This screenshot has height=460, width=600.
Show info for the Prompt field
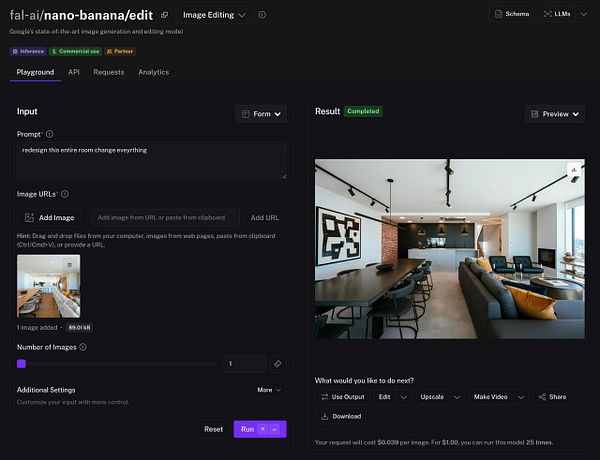point(50,134)
